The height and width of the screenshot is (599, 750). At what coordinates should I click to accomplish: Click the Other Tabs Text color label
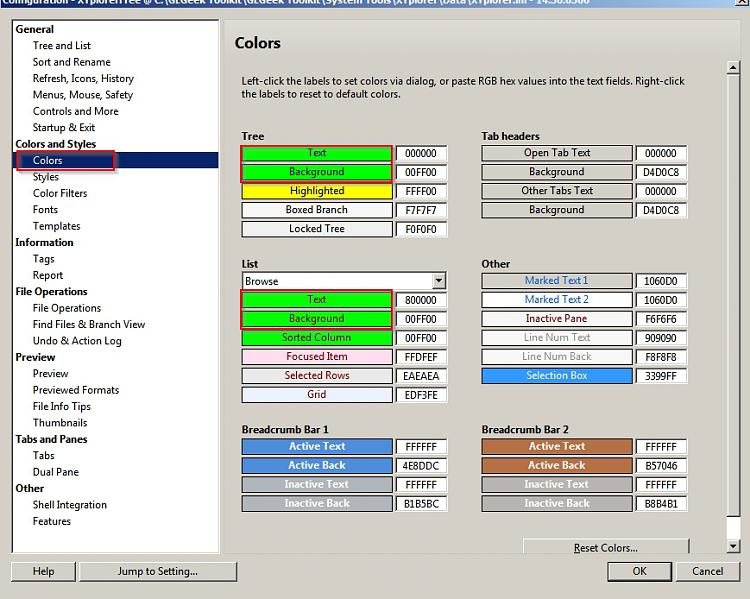point(557,191)
